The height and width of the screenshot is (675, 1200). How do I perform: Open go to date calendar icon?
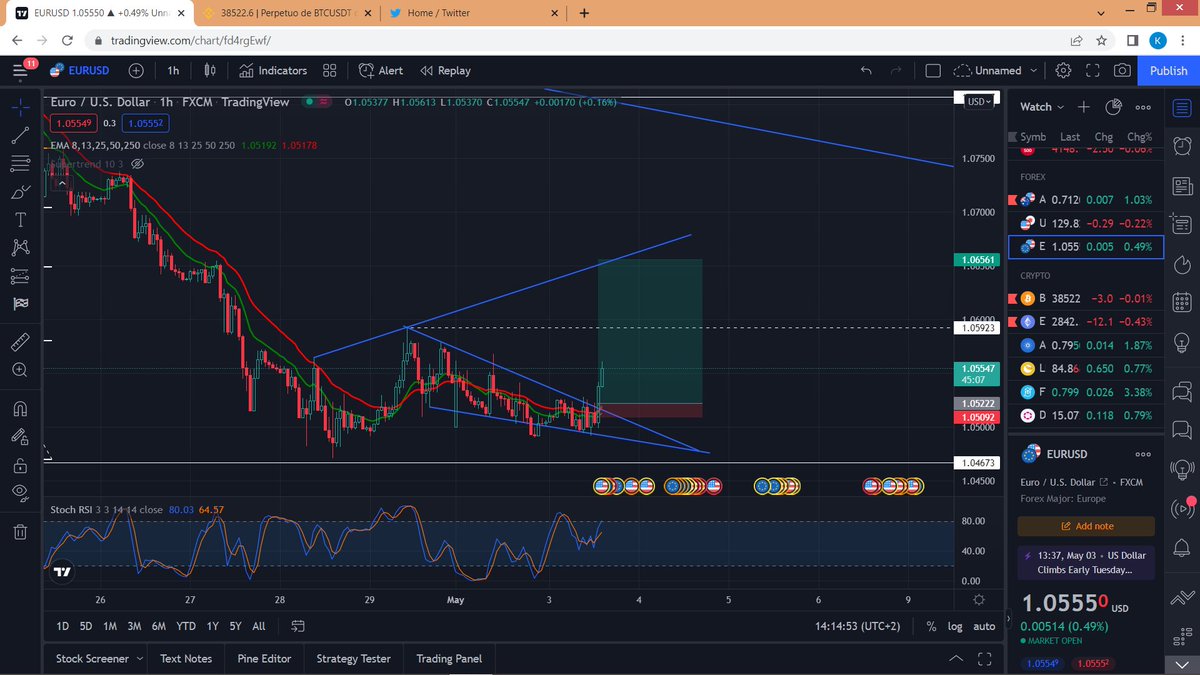point(298,626)
